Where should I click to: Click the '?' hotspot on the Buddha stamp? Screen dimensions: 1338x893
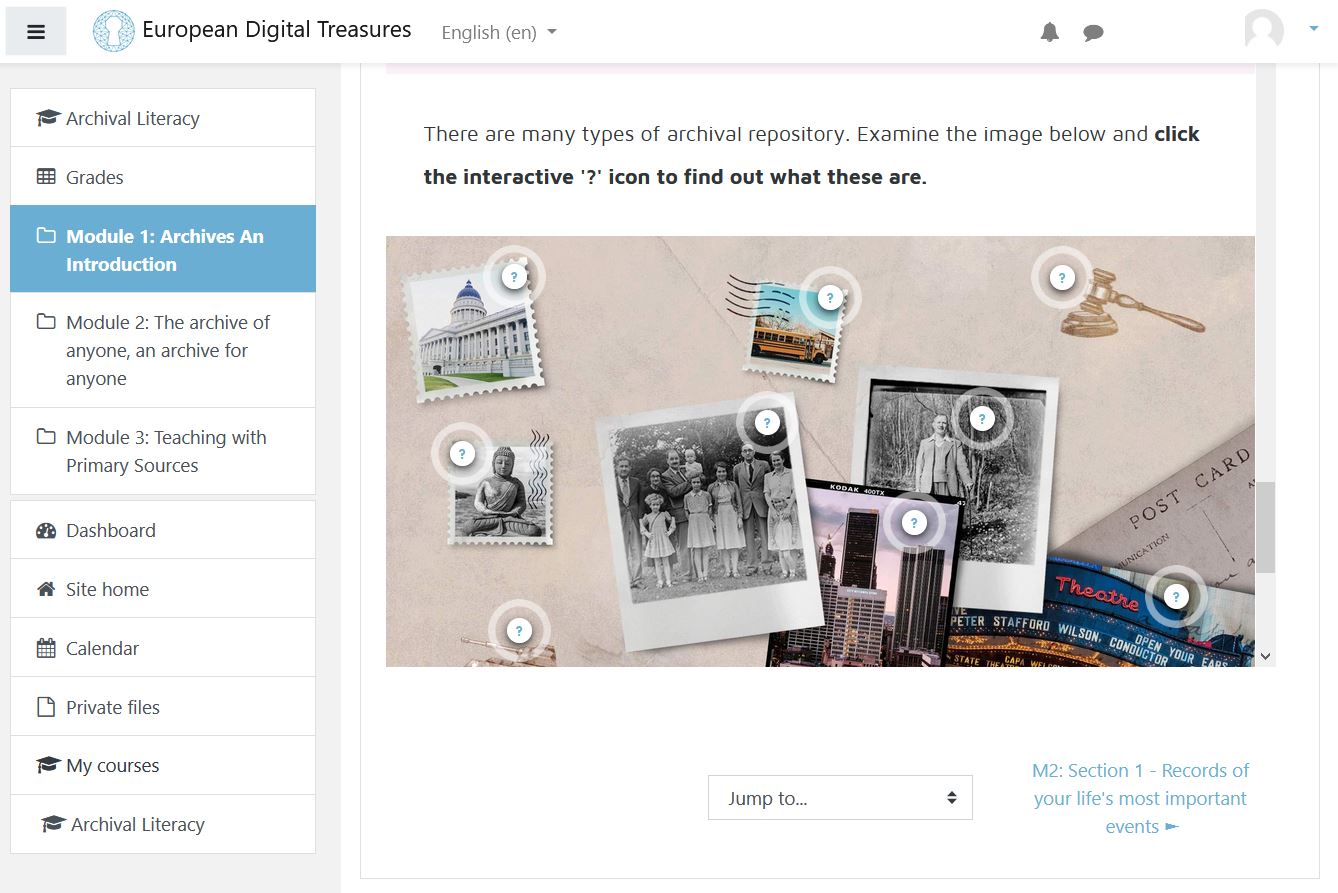[461, 453]
